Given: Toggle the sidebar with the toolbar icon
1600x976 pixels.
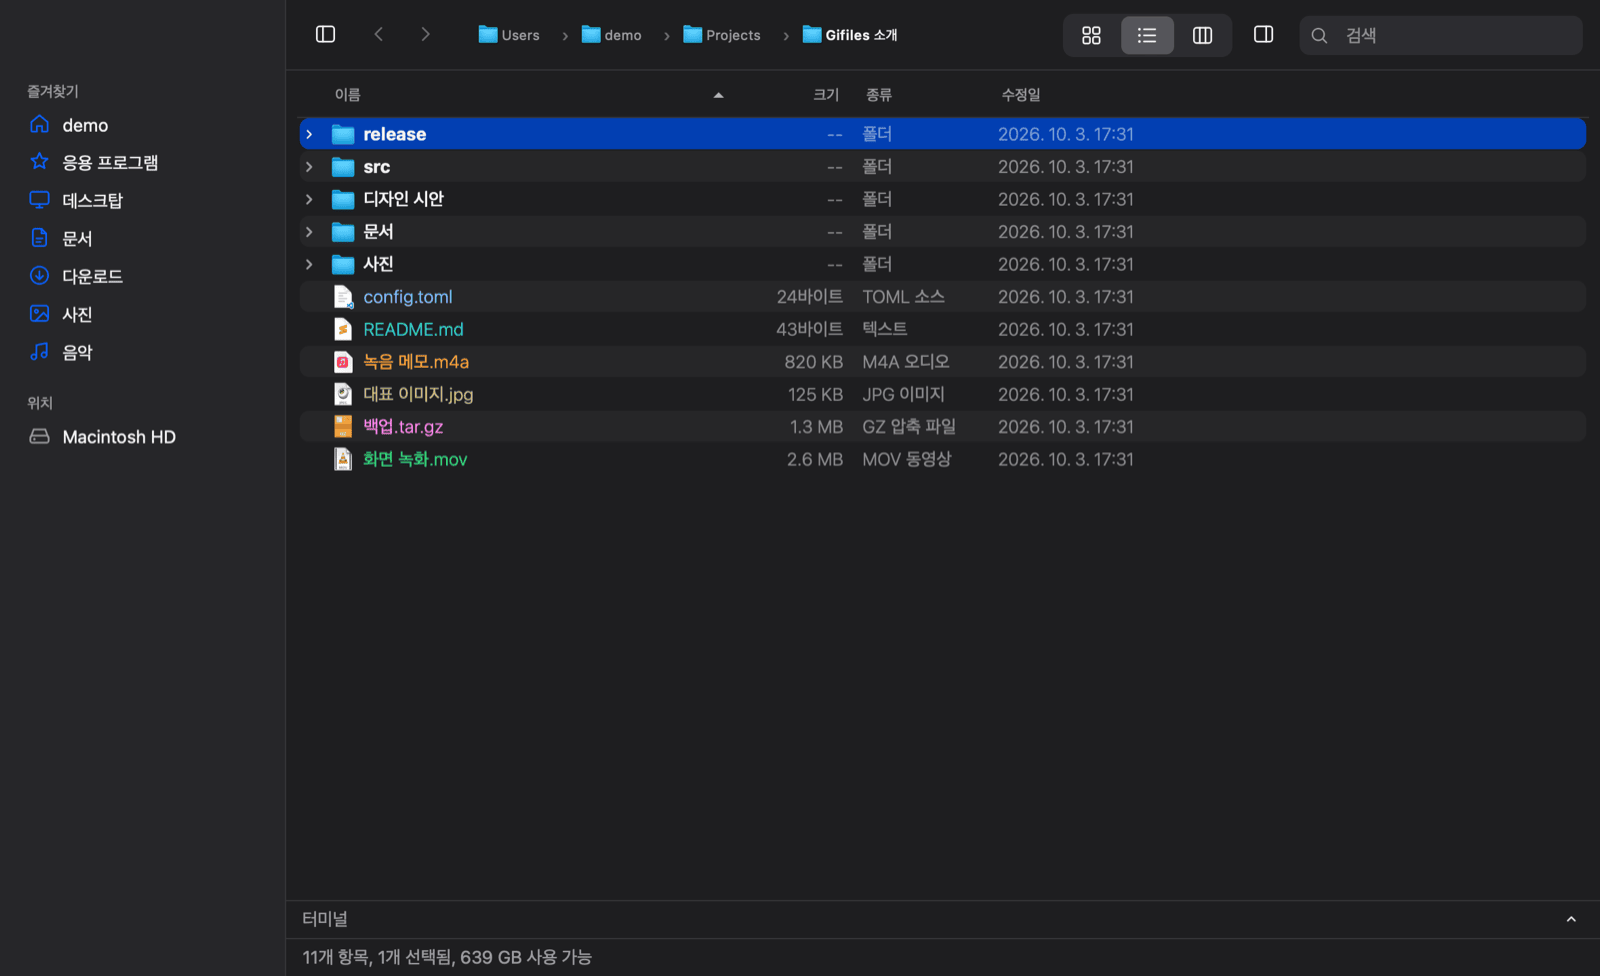Looking at the screenshot, I should (325, 35).
